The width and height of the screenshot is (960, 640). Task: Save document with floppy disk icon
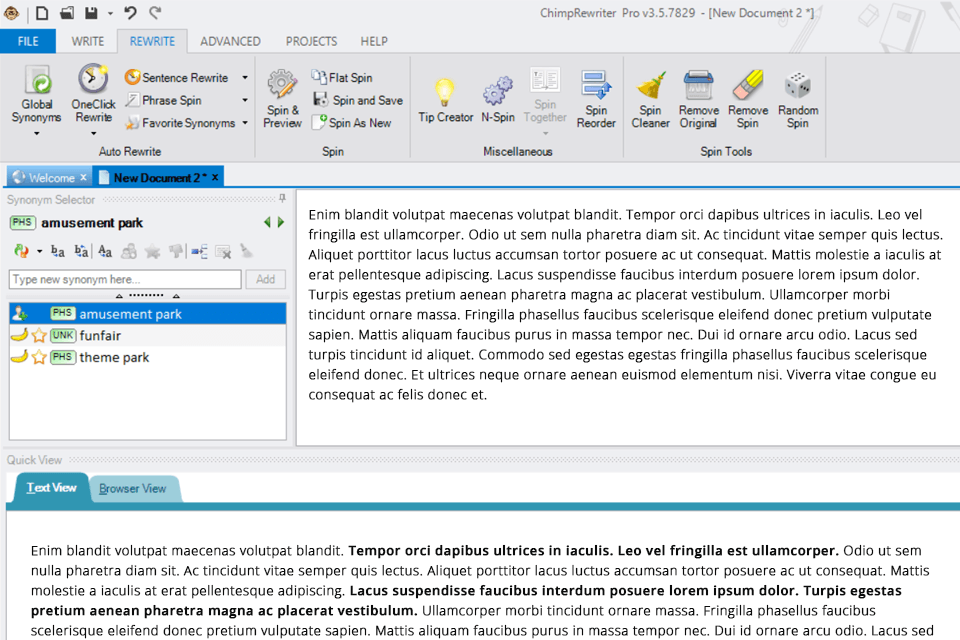tap(91, 12)
